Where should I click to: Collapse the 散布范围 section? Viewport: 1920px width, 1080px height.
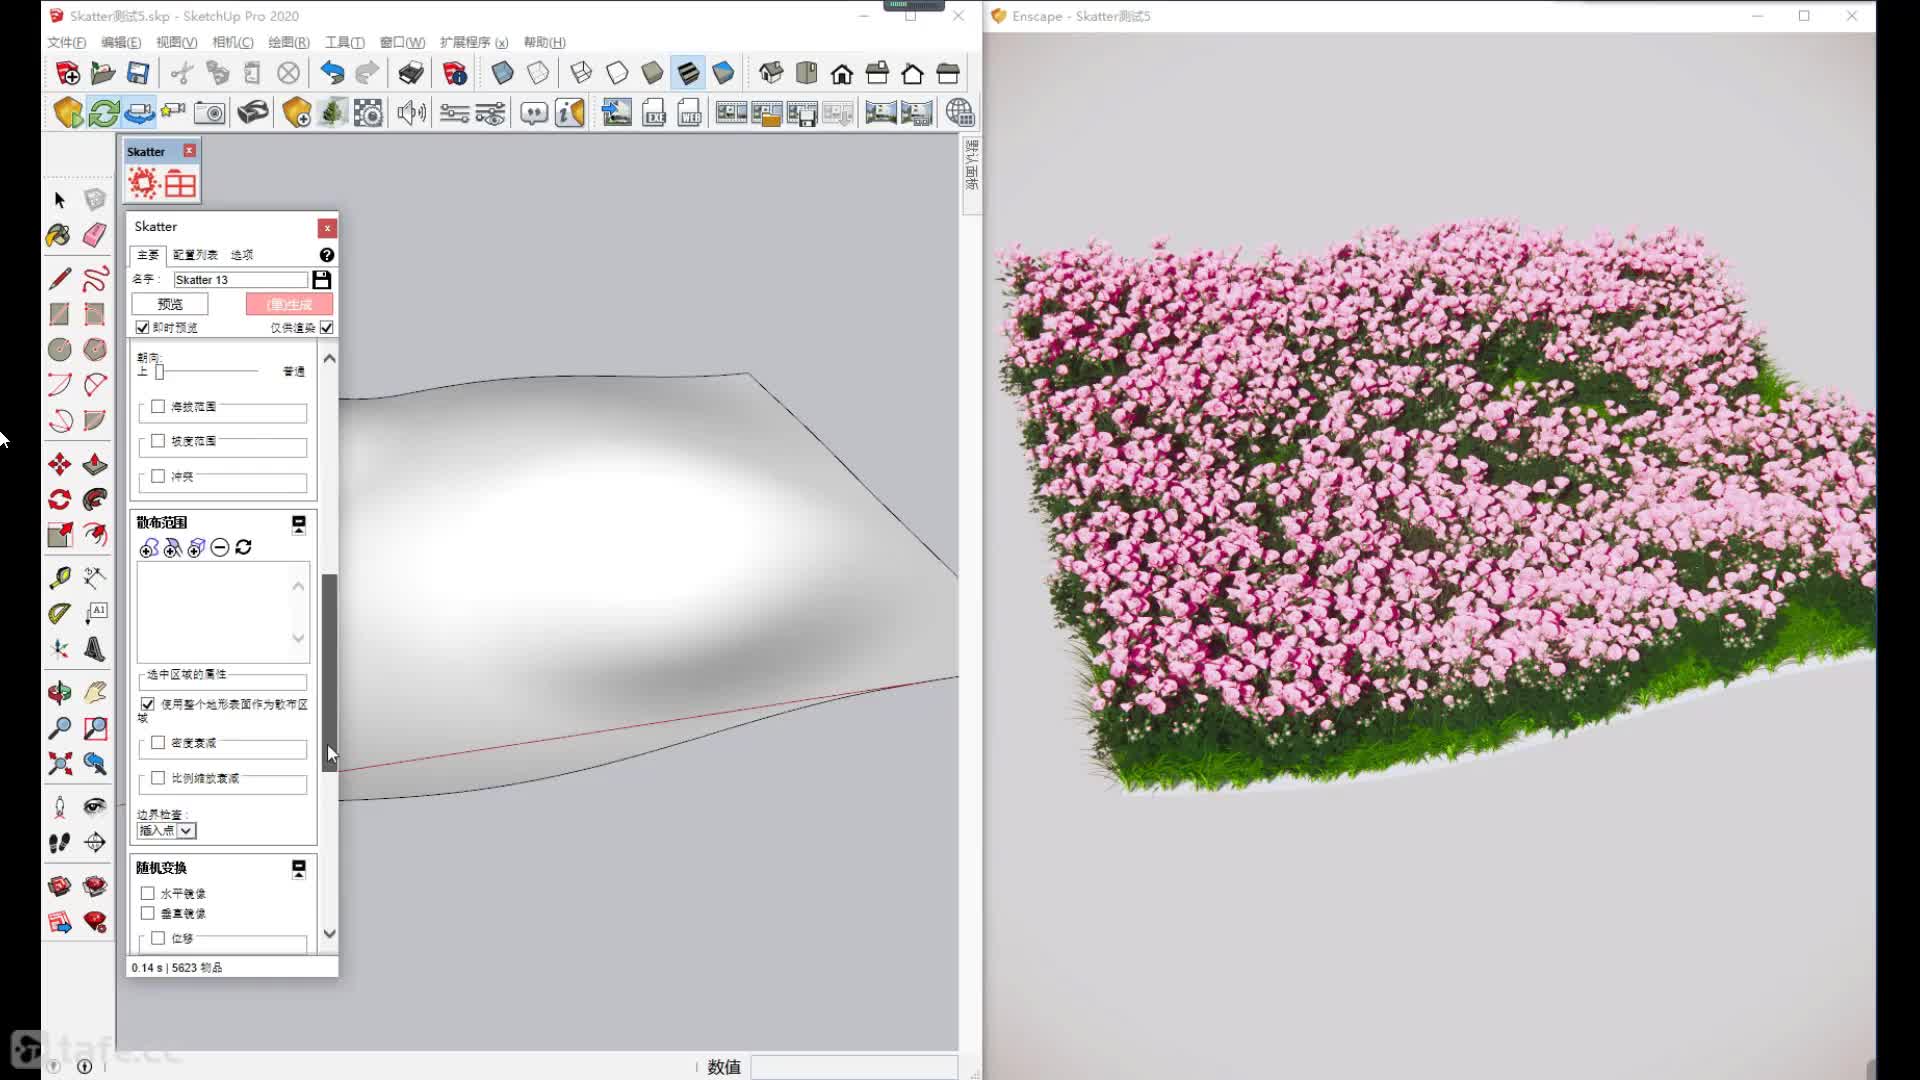[x=298, y=524]
